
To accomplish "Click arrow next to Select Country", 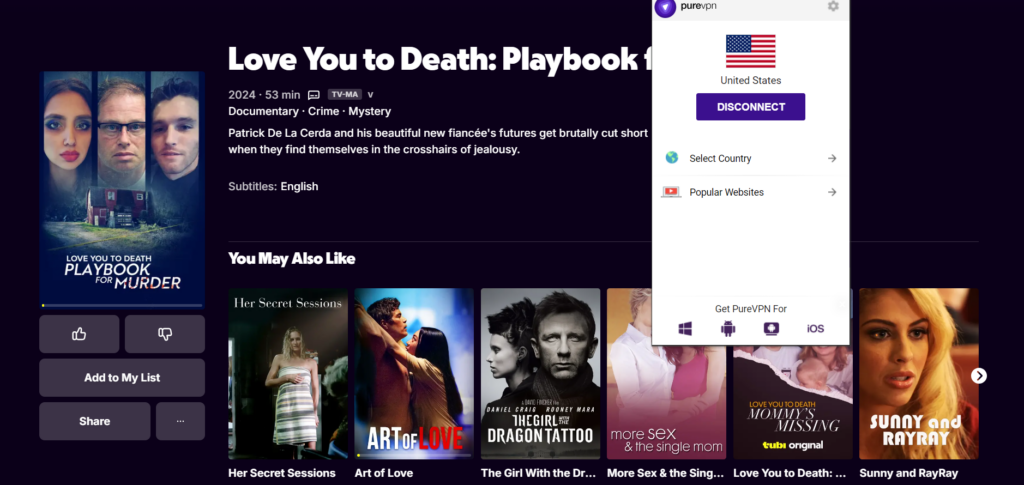I will pyautogui.click(x=831, y=158).
